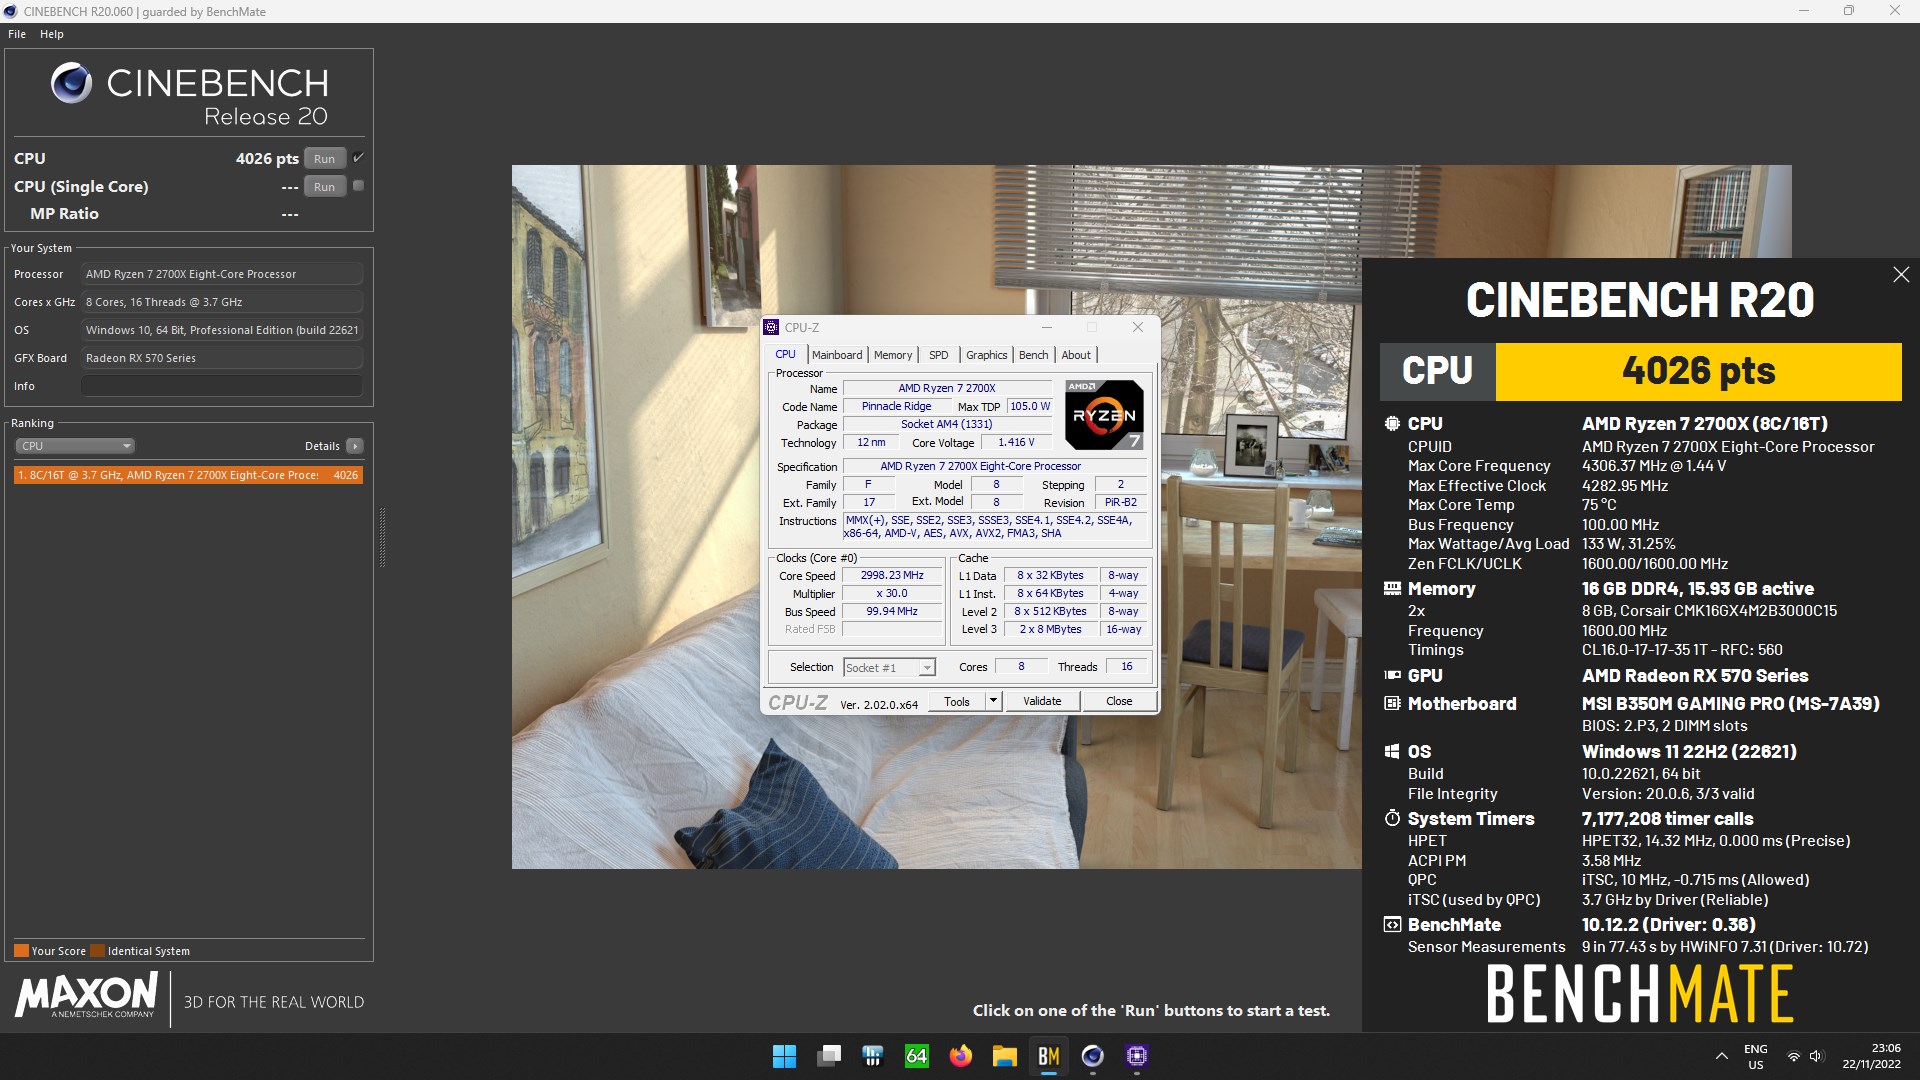1920x1080 pixels.
Task: Open Task View in taskbar
Action: [x=829, y=1056]
